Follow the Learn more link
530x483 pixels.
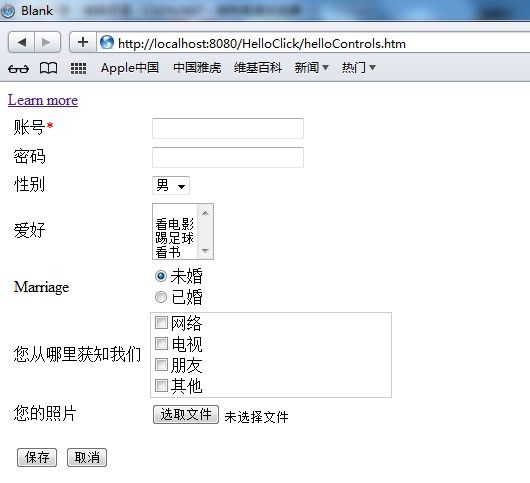(43, 100)
